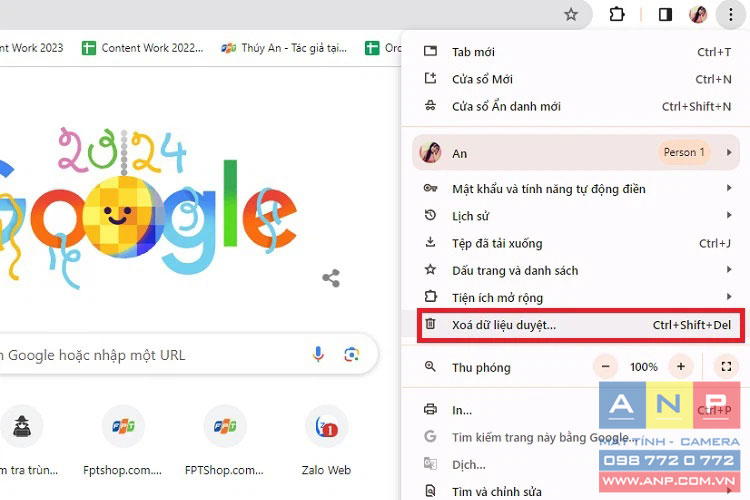This screenshot has width=750, height=500.
Task: Click the Google search input box
Action: tap(189, 355)
